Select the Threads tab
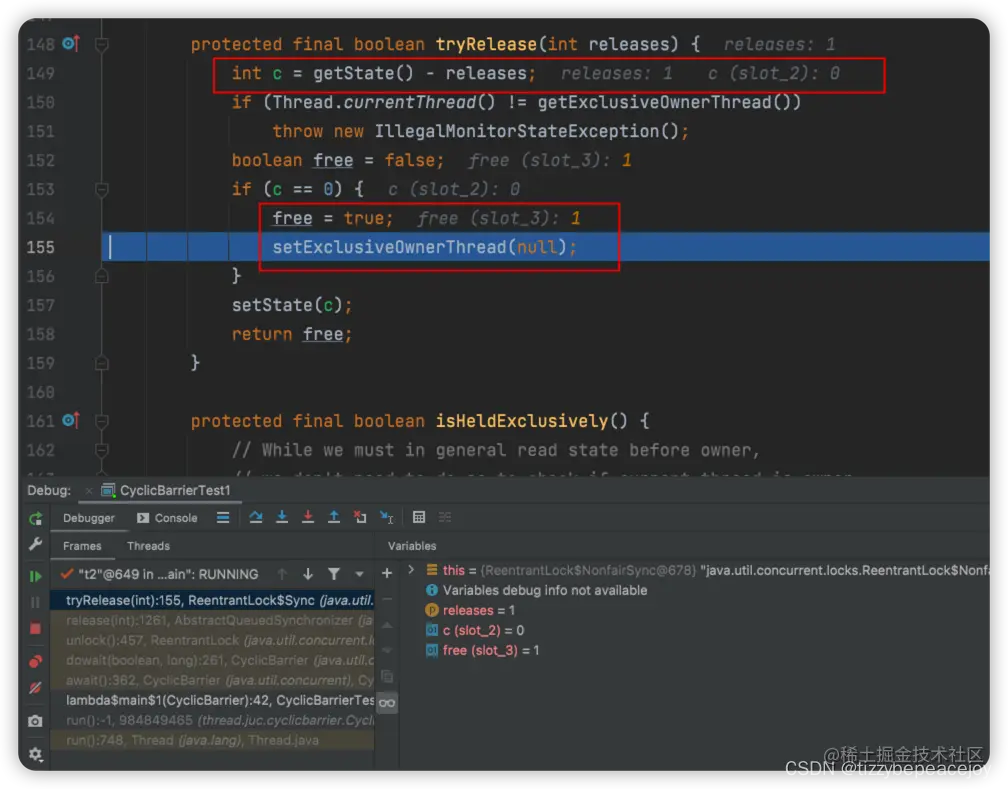The image size is (1008, 789). [148, 546]
